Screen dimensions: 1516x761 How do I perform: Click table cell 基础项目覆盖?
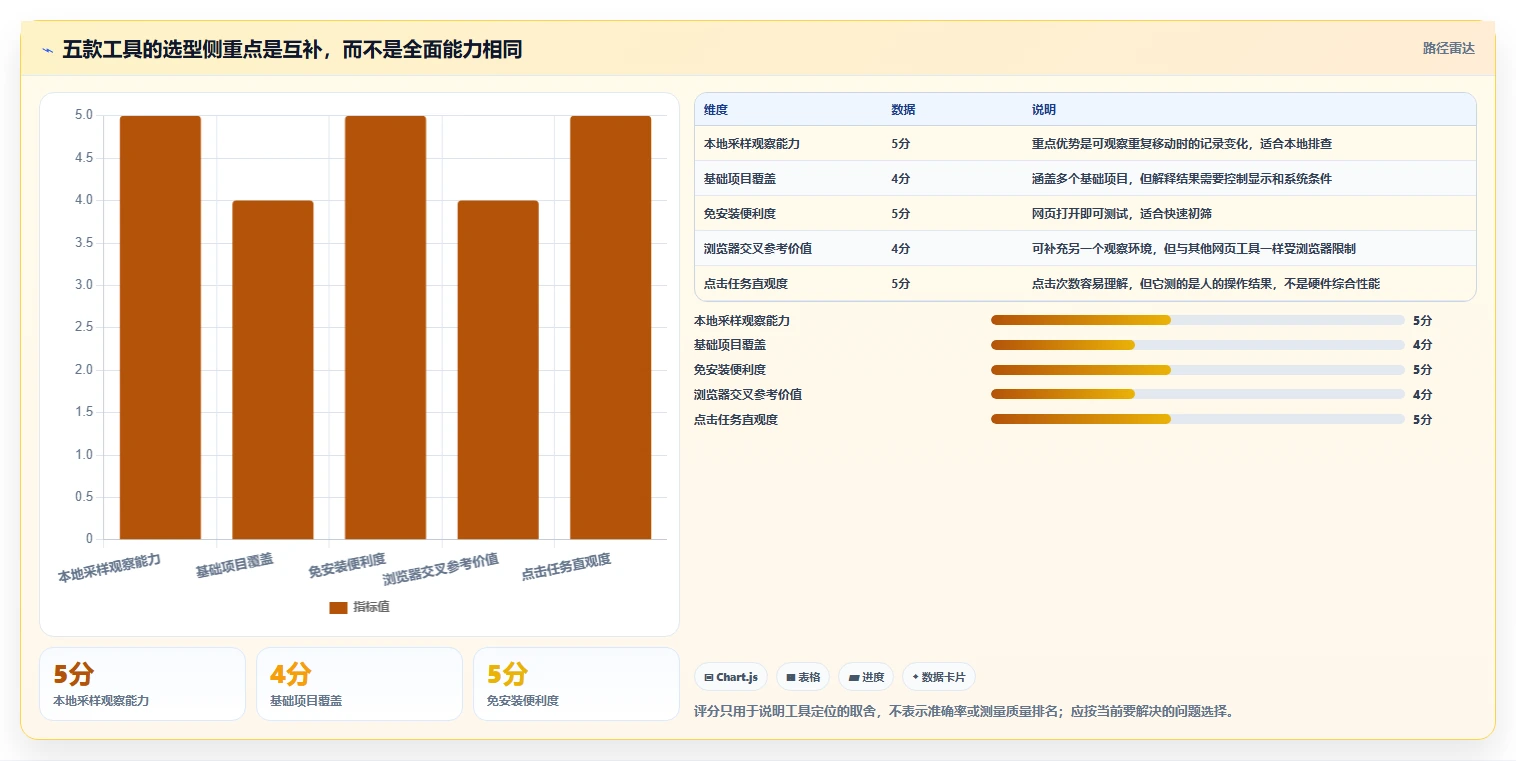click(x=740, y=179)
